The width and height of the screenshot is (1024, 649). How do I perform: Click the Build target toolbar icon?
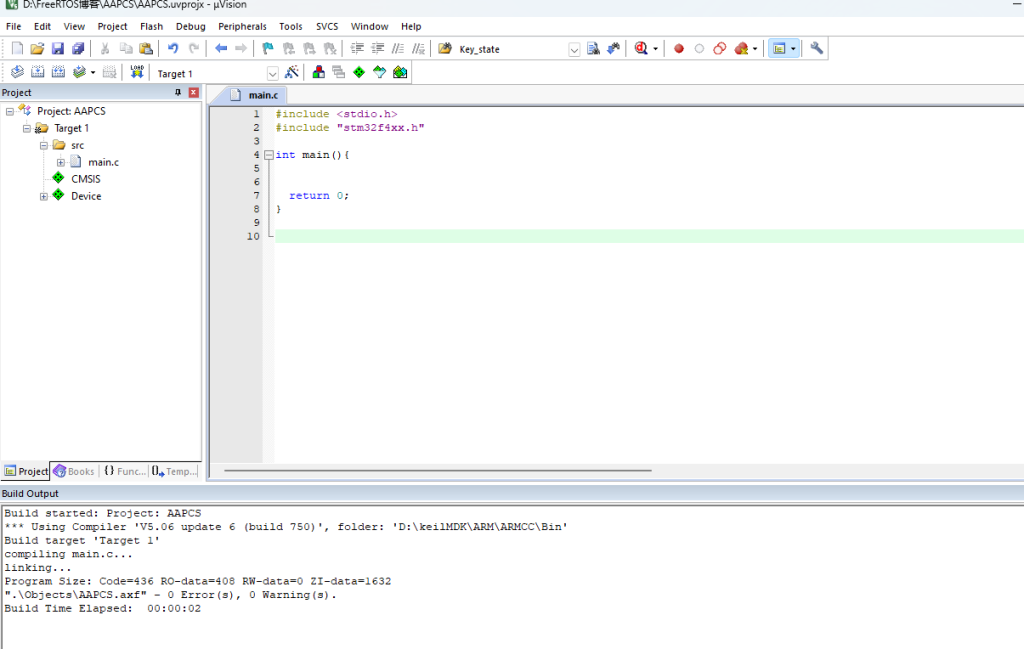(x=37, y=73)
